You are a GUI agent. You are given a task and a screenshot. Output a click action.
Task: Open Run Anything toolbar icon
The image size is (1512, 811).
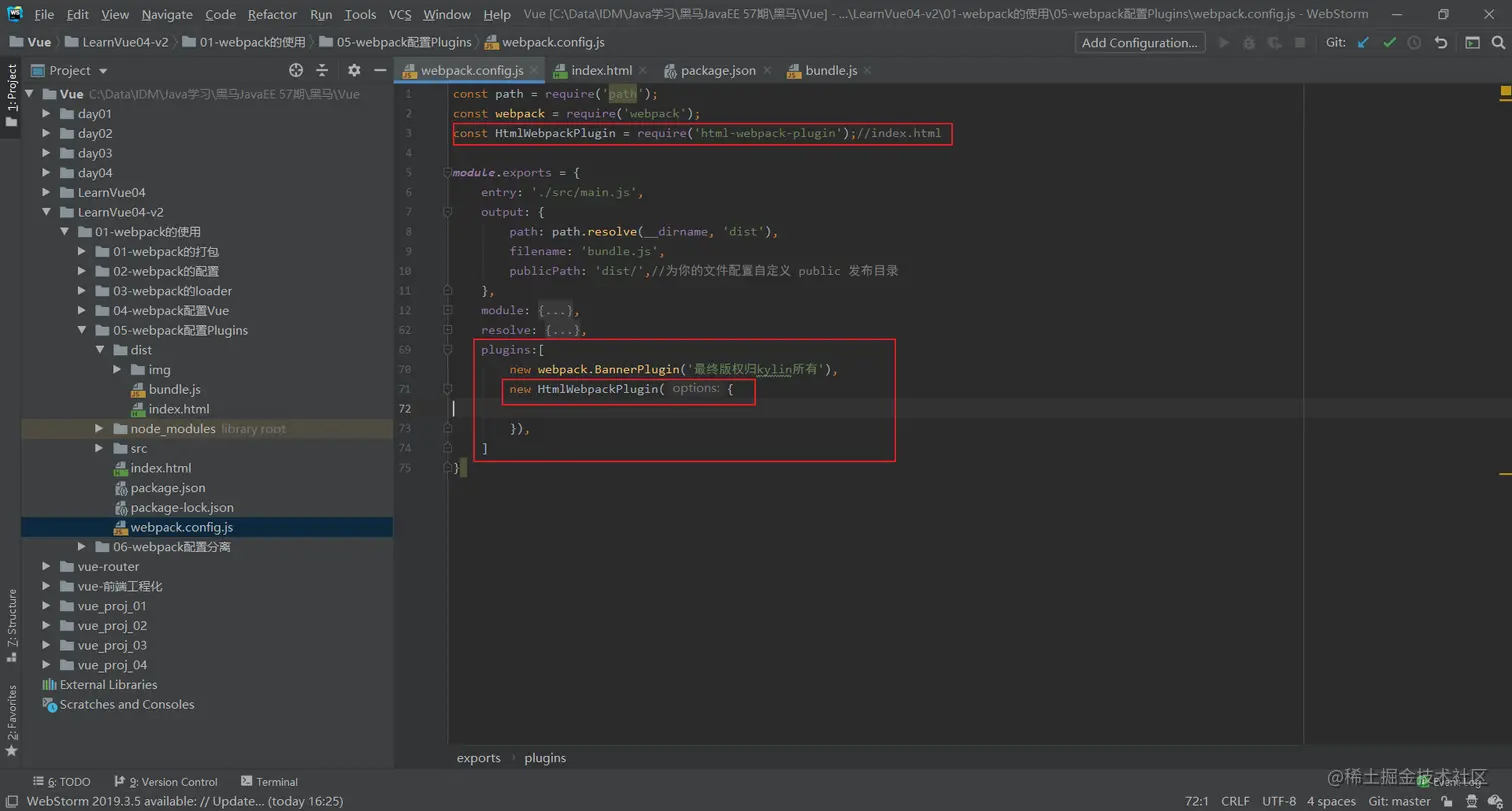coord(1472,43)
